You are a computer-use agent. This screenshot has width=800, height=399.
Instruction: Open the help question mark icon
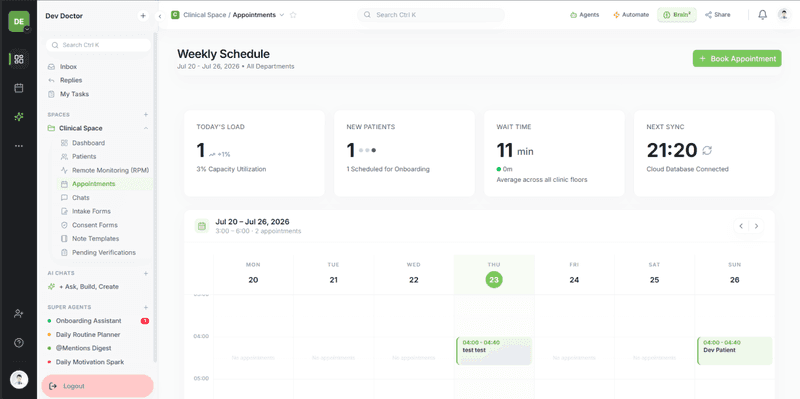[19, 343]
